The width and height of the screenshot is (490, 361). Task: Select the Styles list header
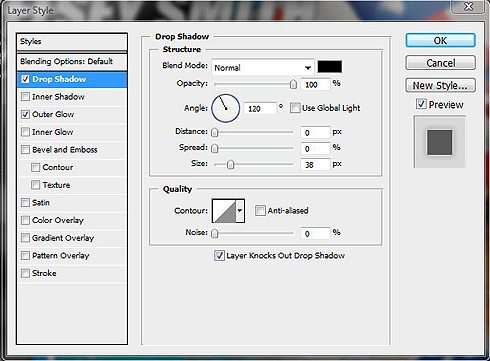[72, 42]
